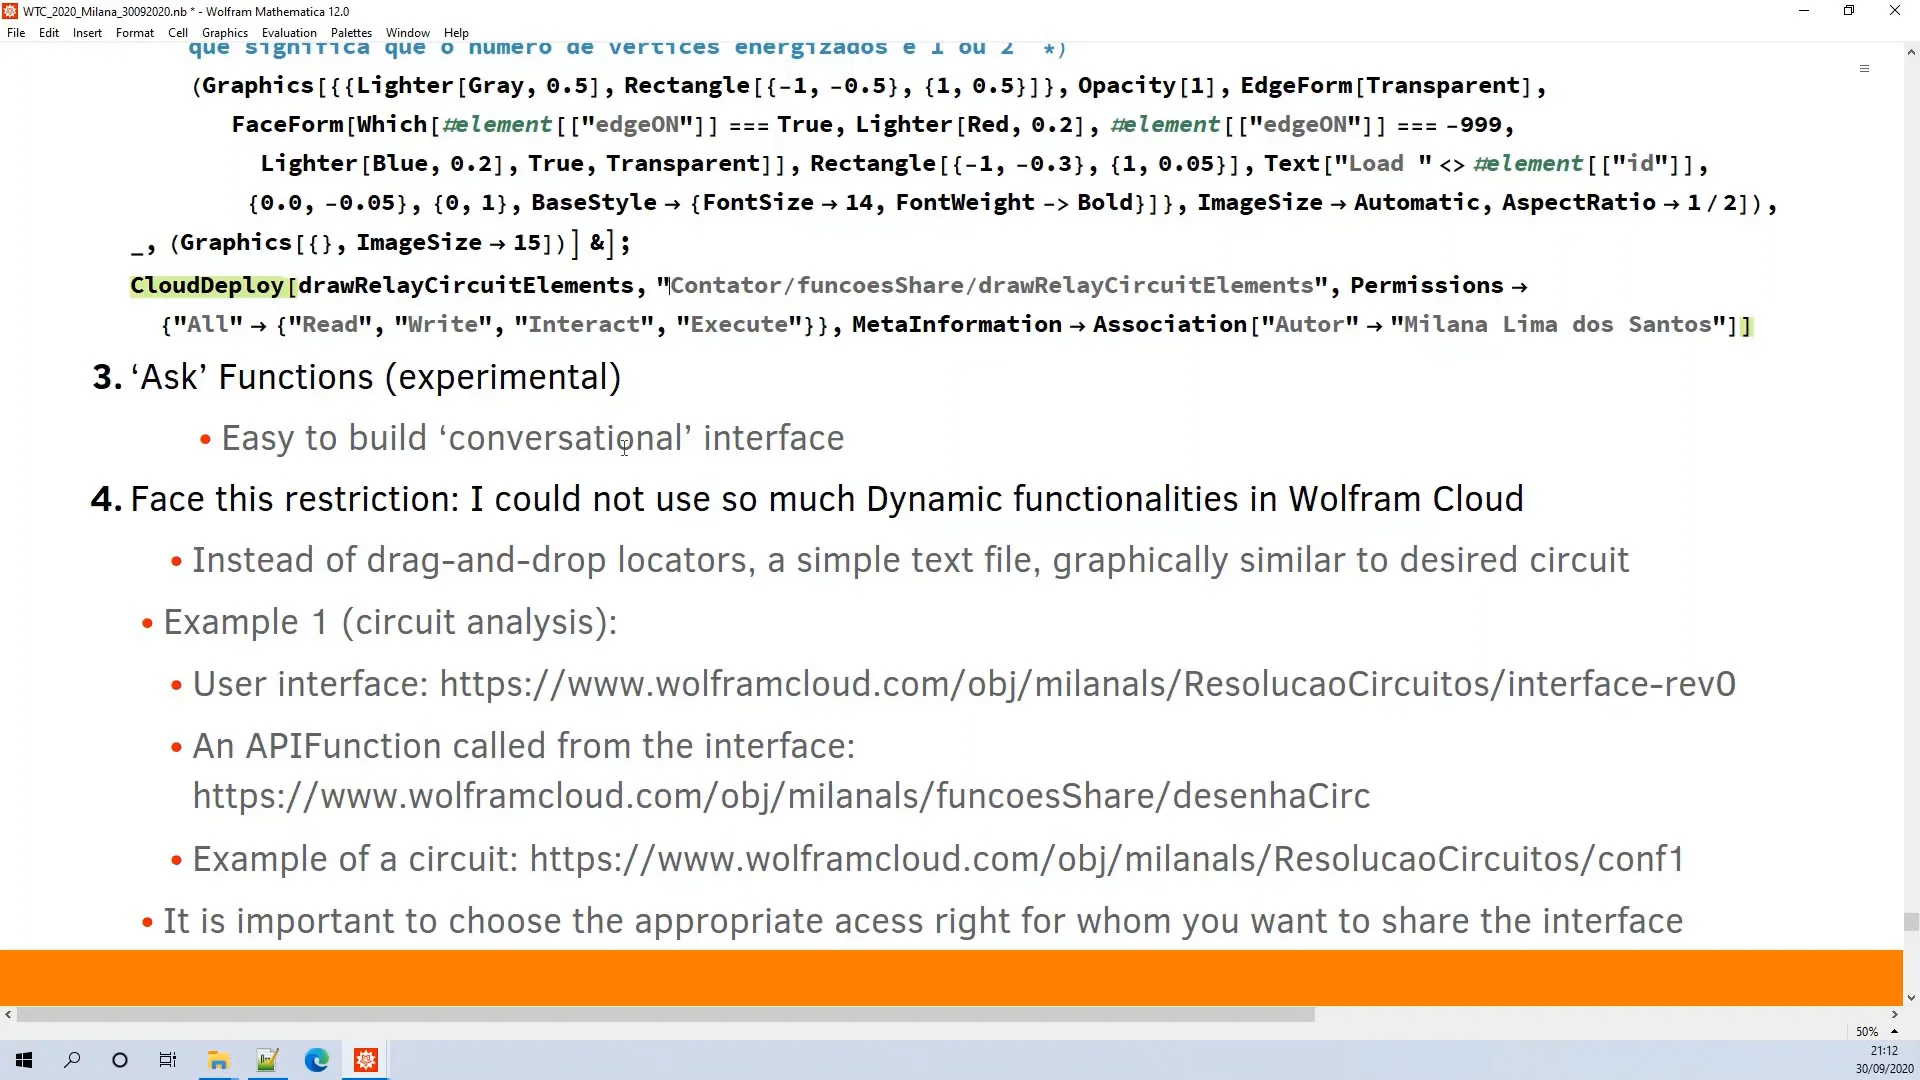Click the taskbar search magnifier icon

coord(72,1060)
